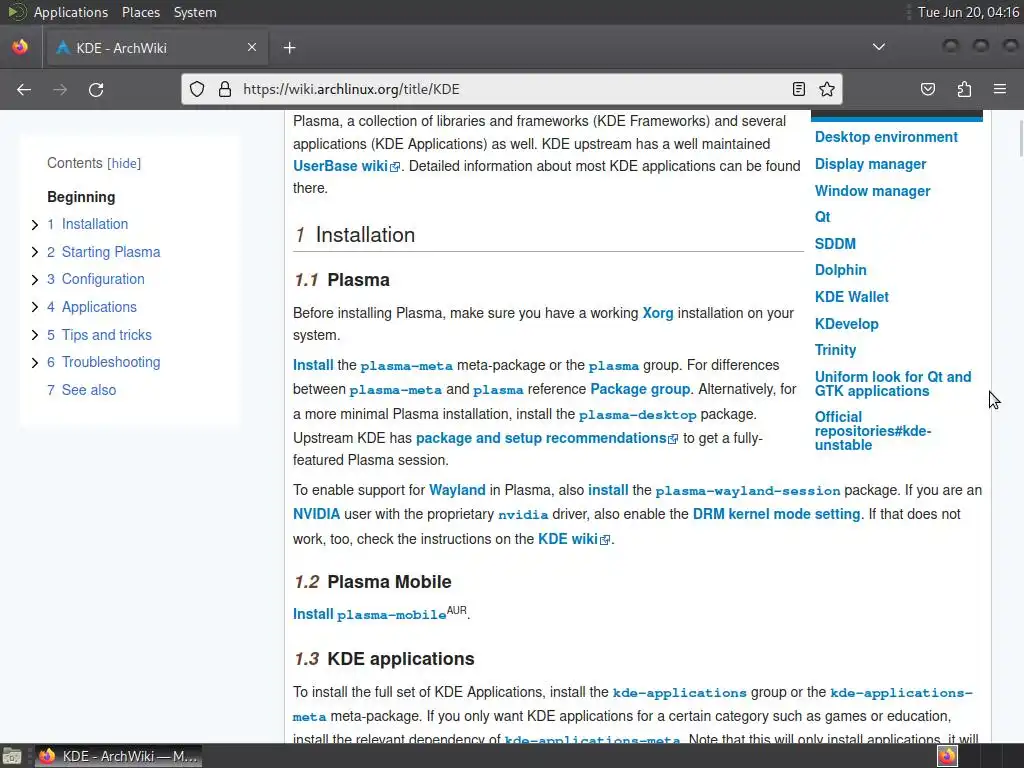Close the KDE - ArchWiki tab
This screenshot has width=1024, height=768.
[x=252, y=47]
